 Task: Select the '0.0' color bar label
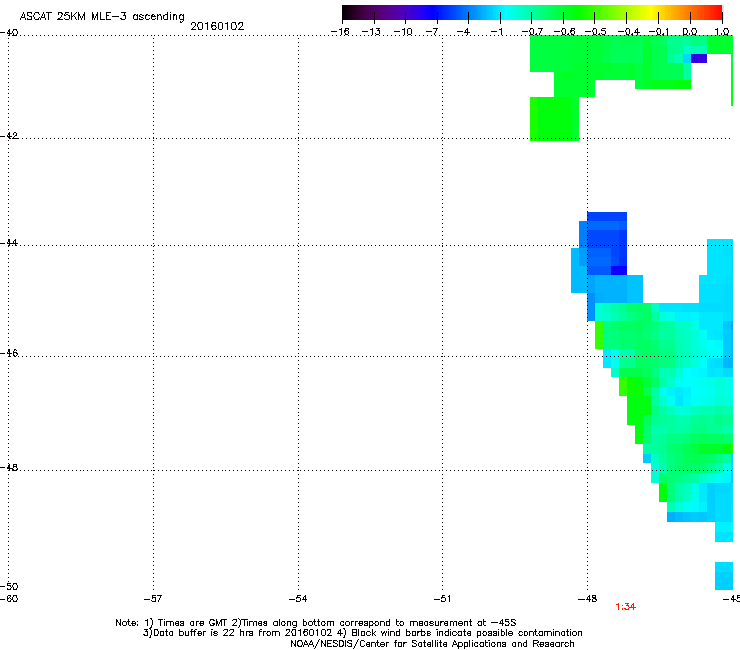point(690,32)
